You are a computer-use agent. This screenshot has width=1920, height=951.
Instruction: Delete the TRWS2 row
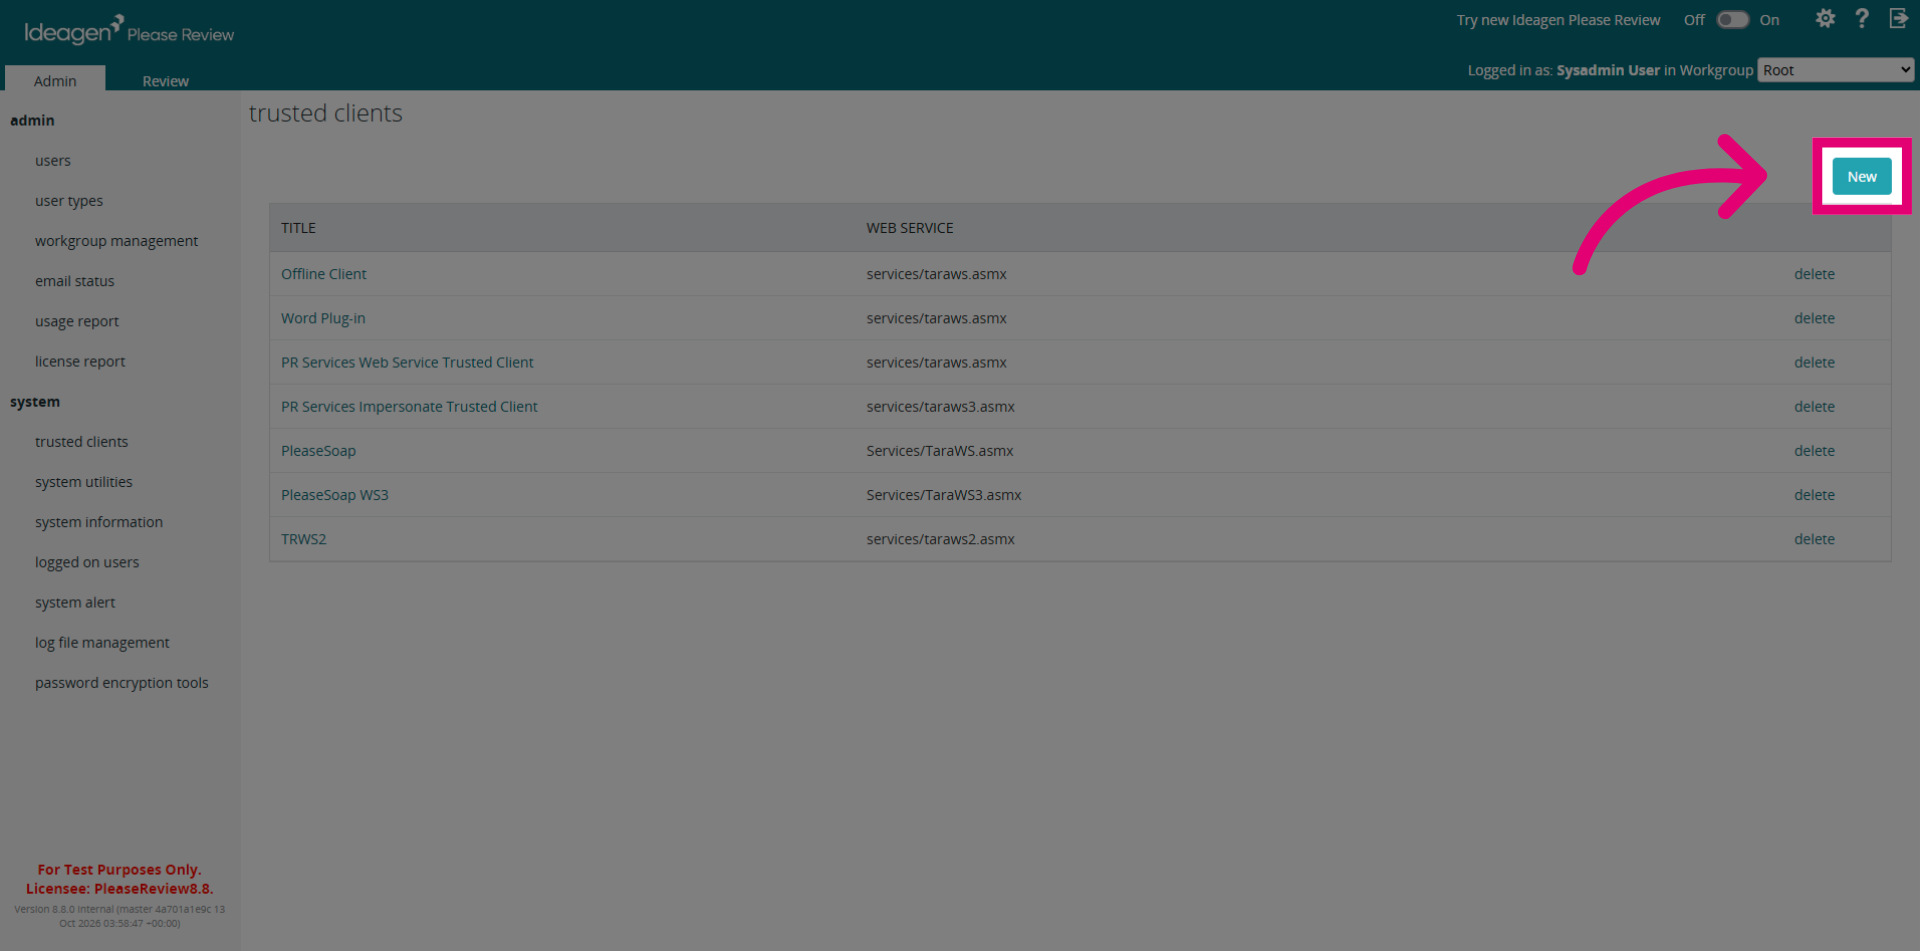(1814, 538)
